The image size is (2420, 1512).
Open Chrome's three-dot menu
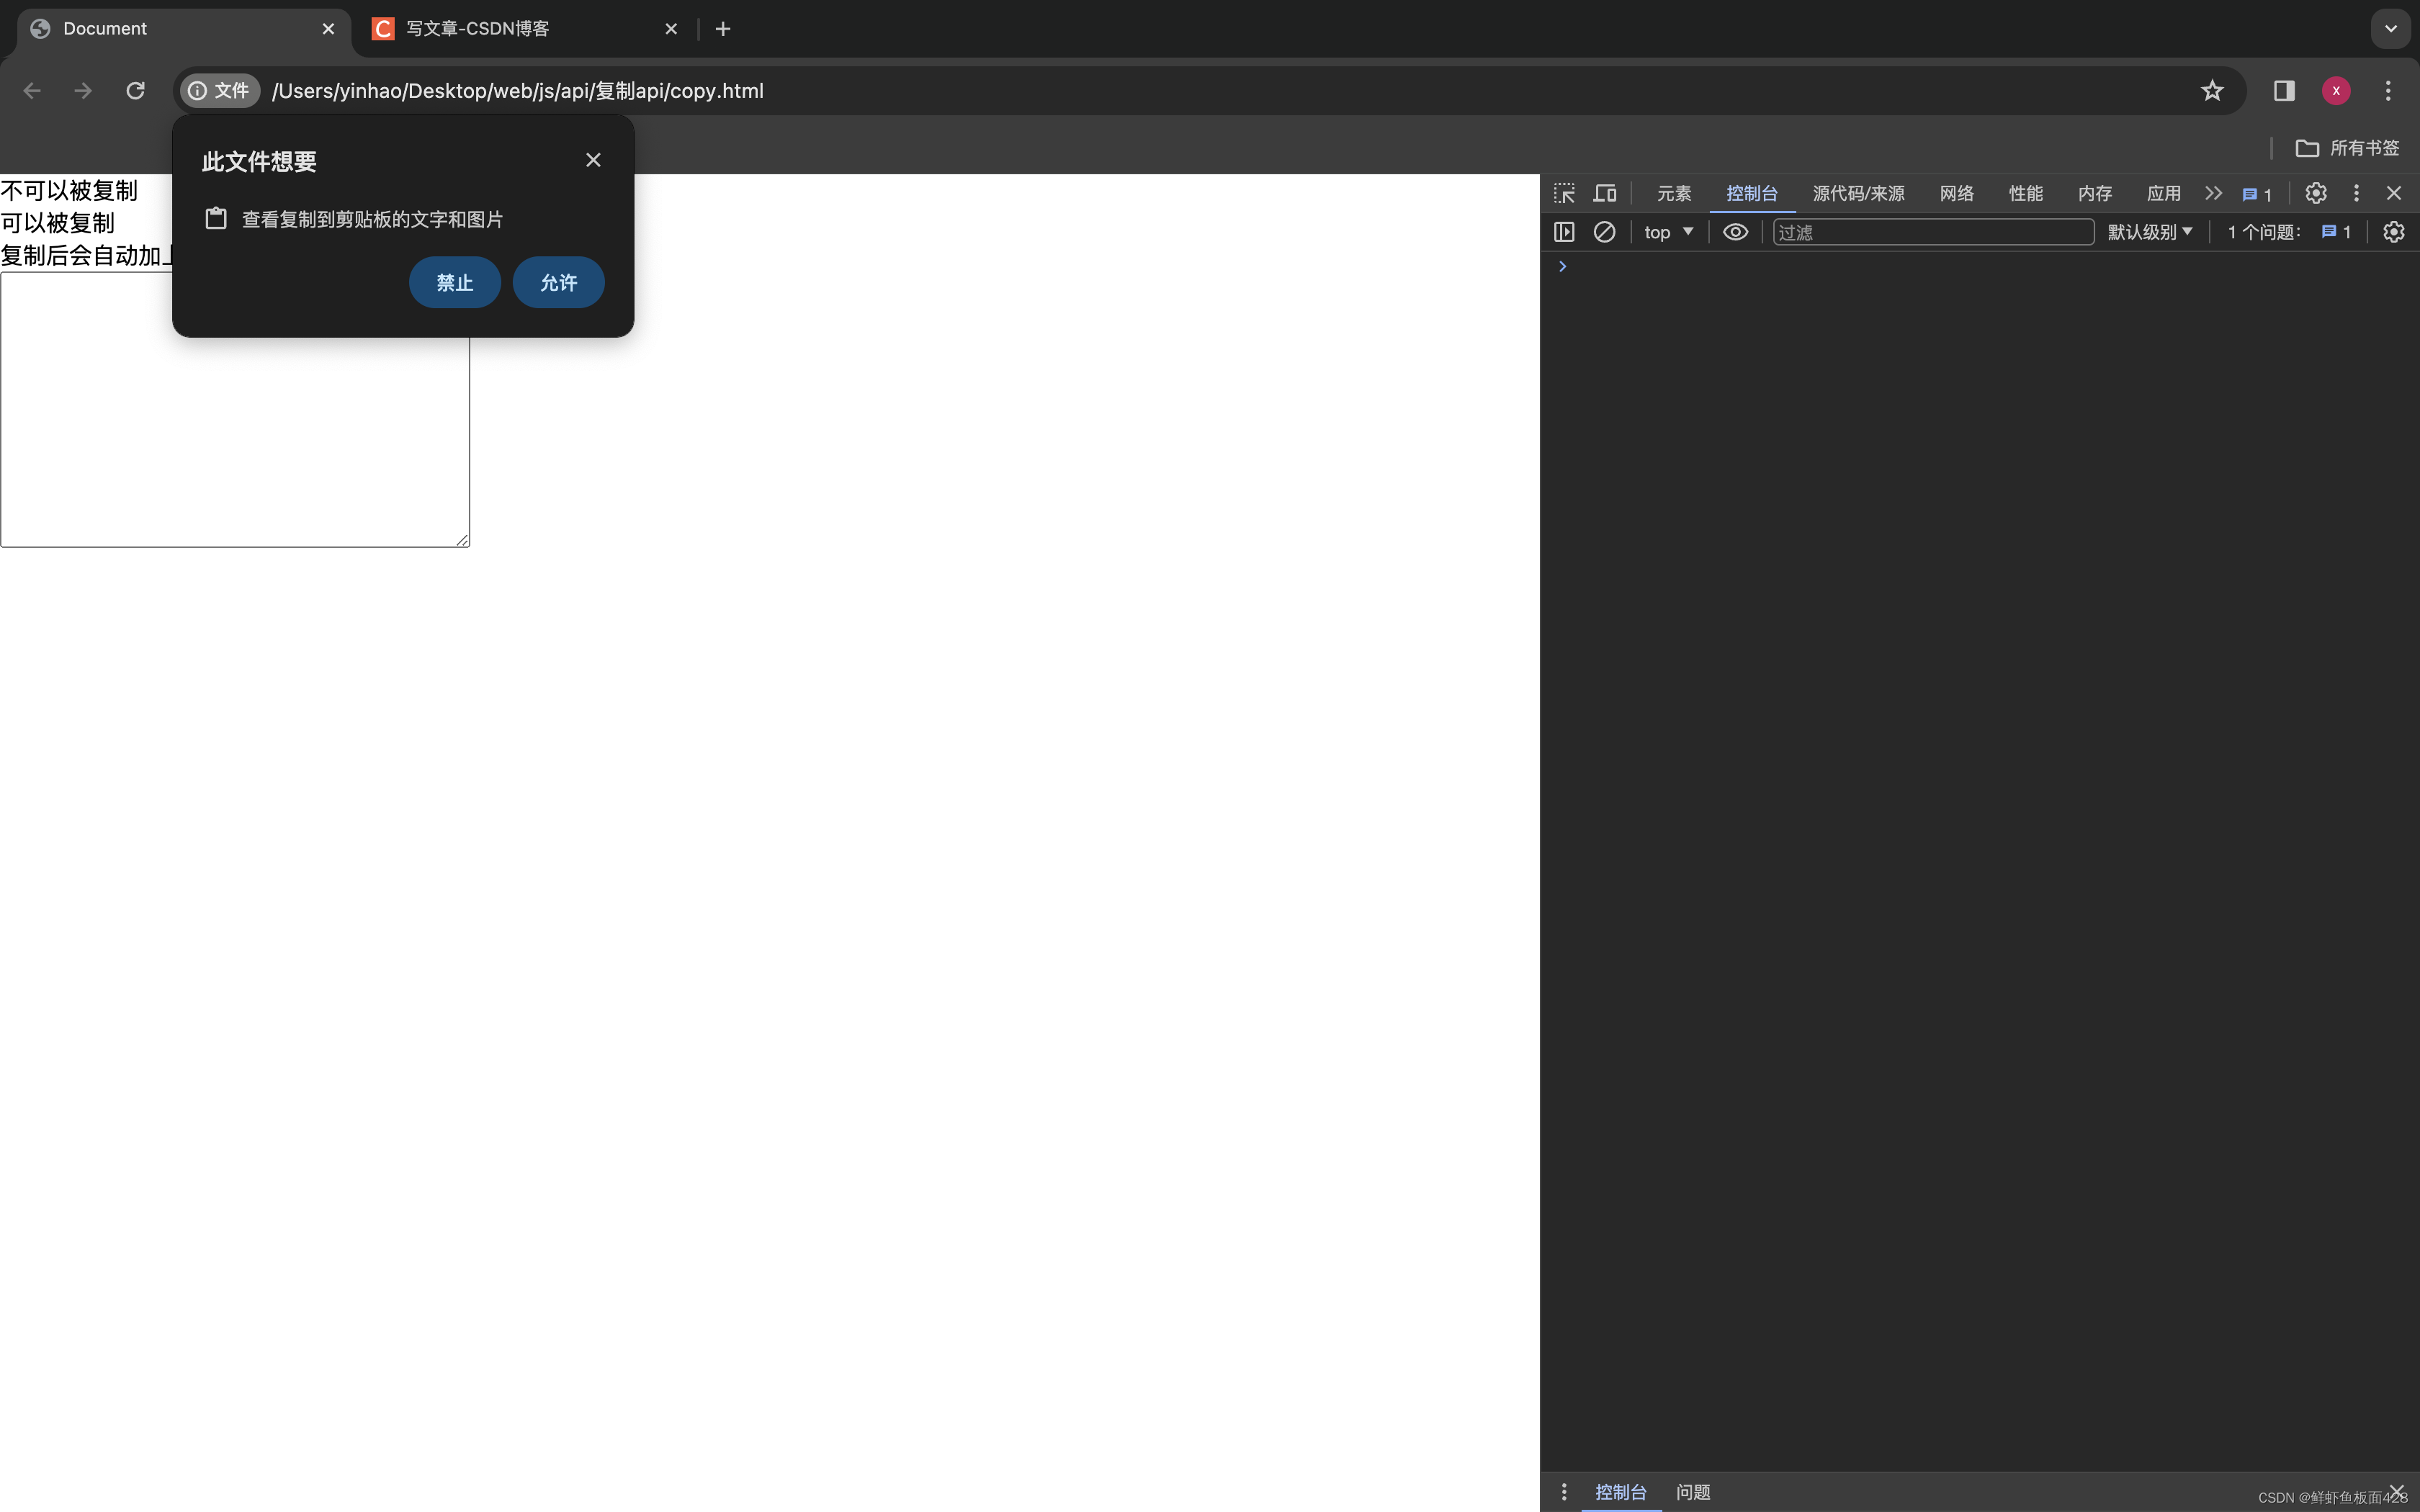2388,91
